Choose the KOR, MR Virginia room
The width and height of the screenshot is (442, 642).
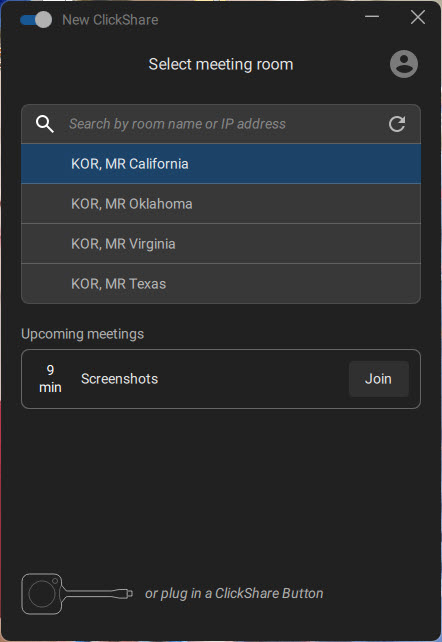(x=221, y=244)
